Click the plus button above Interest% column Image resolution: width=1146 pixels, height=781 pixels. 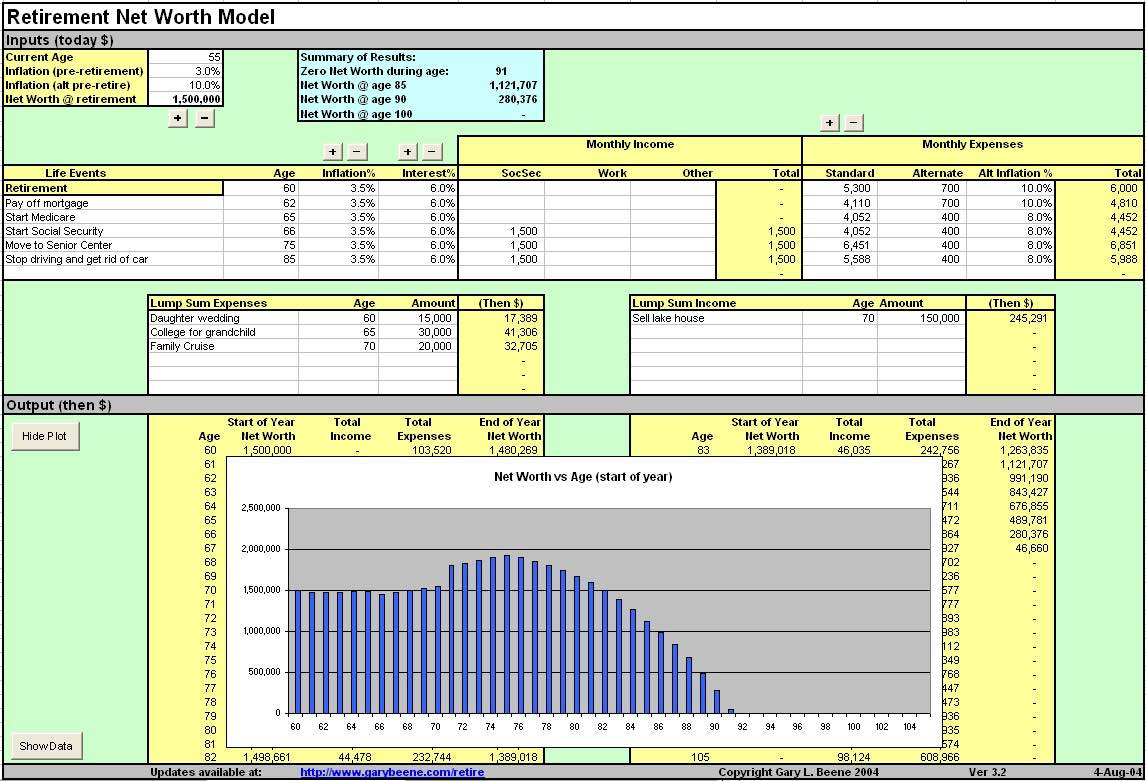click(x=407, y=152)
